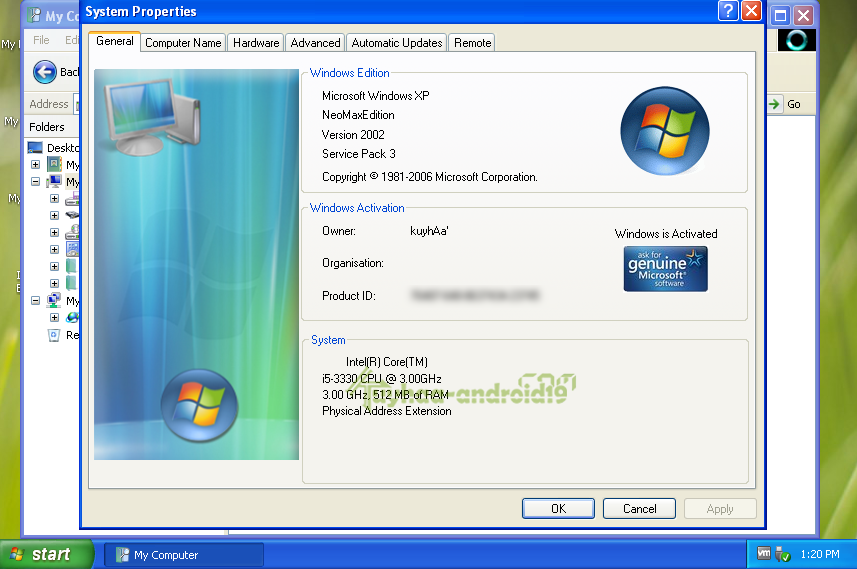The height and width of the screenshot is (569, 857).
Task: Select the My Network Places icon in tree
Action: 54,300
